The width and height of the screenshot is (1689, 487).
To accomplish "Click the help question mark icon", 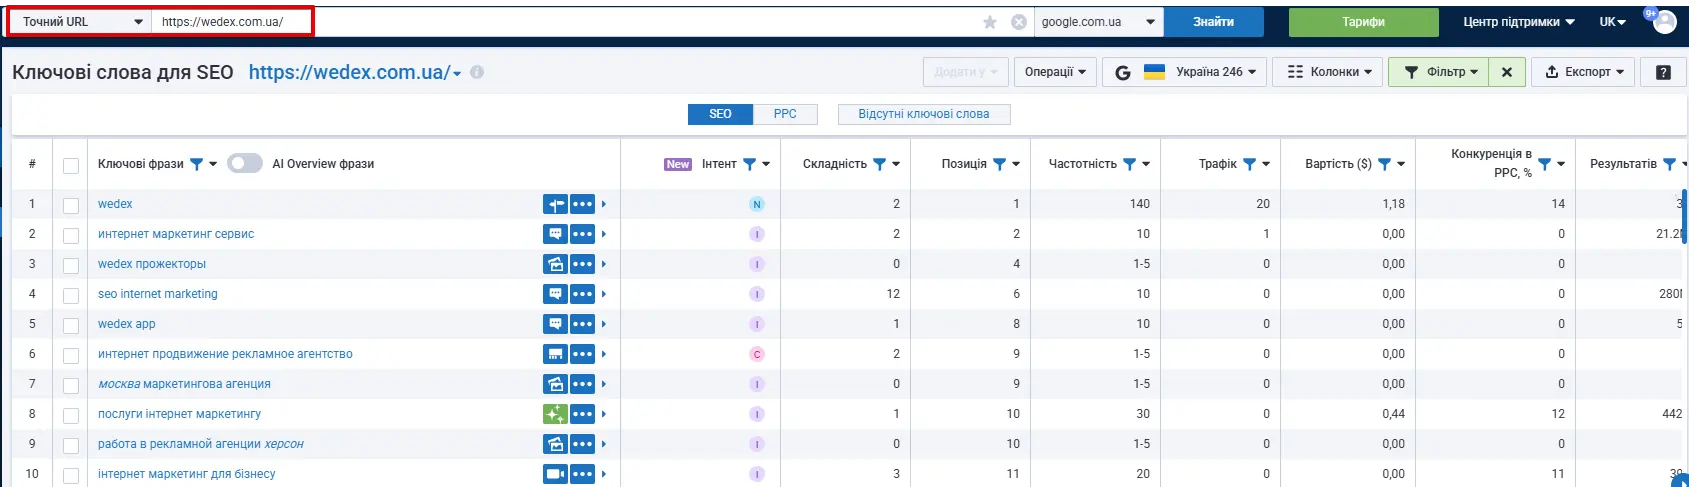I will [1663, 72].
